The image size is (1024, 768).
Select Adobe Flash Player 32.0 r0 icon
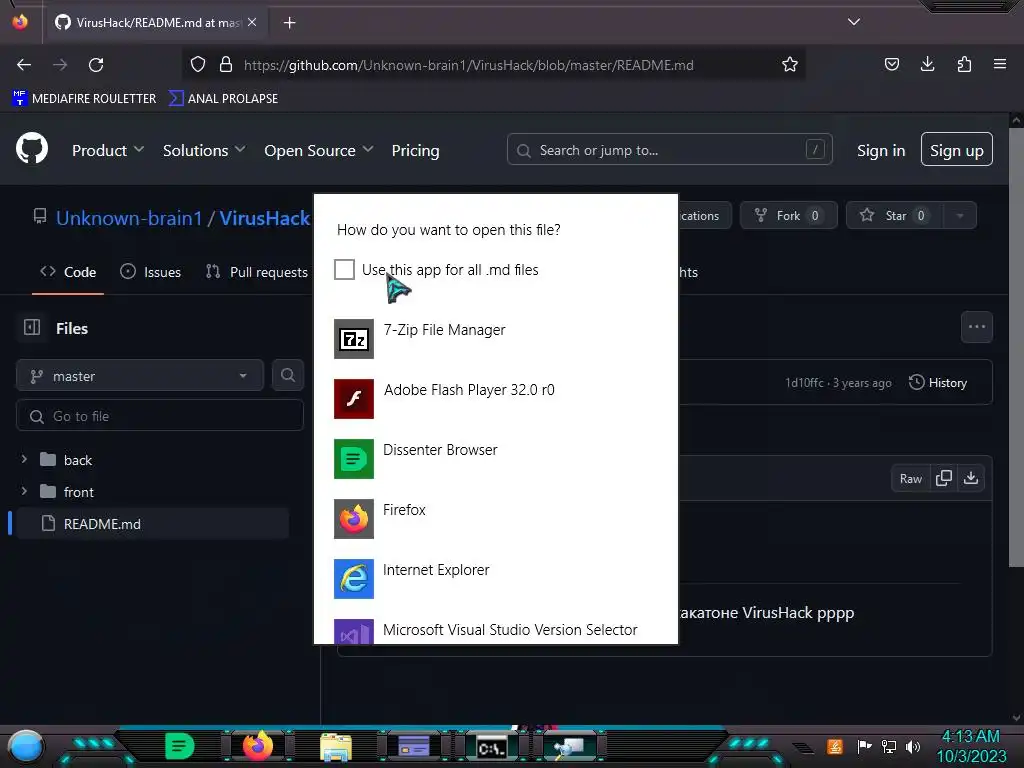(353, 398)
